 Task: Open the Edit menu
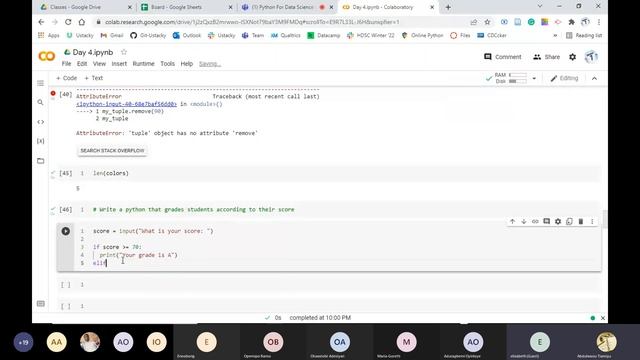click(x=82, y=64)
